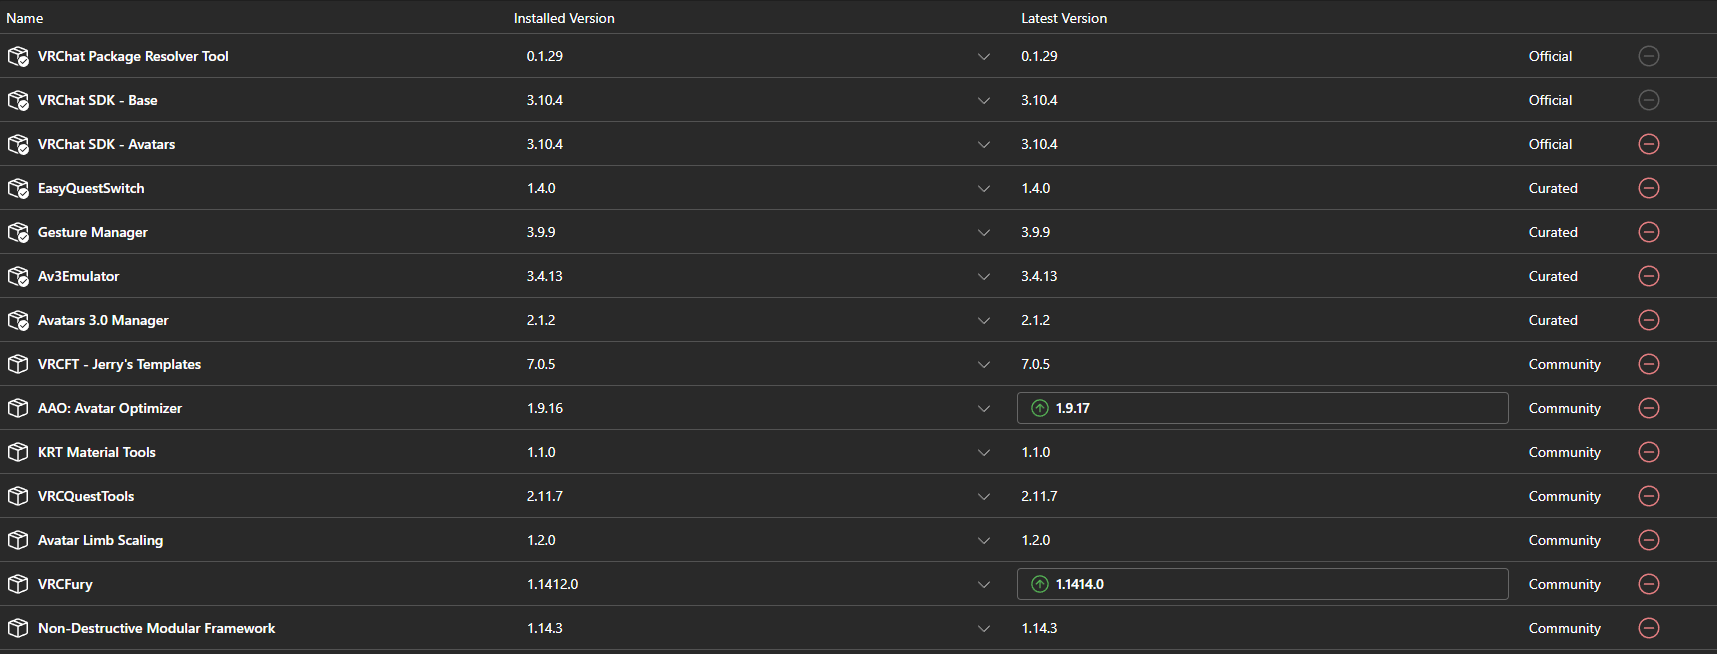This screenshot has height=654, width=1717.
Task: Click latest version 3.4.13 of Av3Emulator
Action: click(1039, 276)
